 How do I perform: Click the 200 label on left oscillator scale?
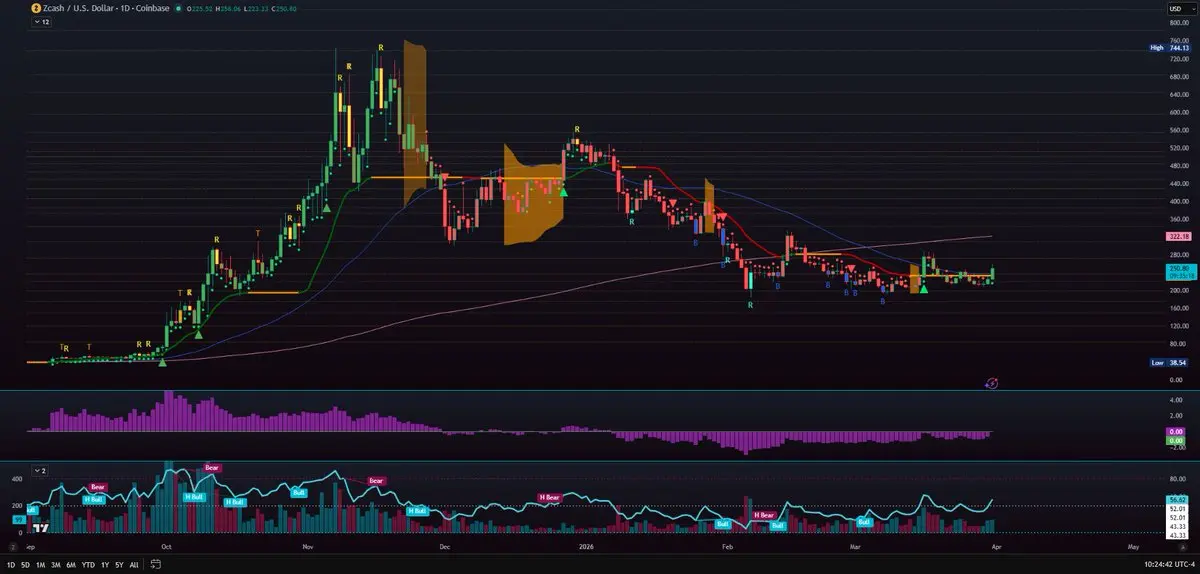click(x=16, y=506)
